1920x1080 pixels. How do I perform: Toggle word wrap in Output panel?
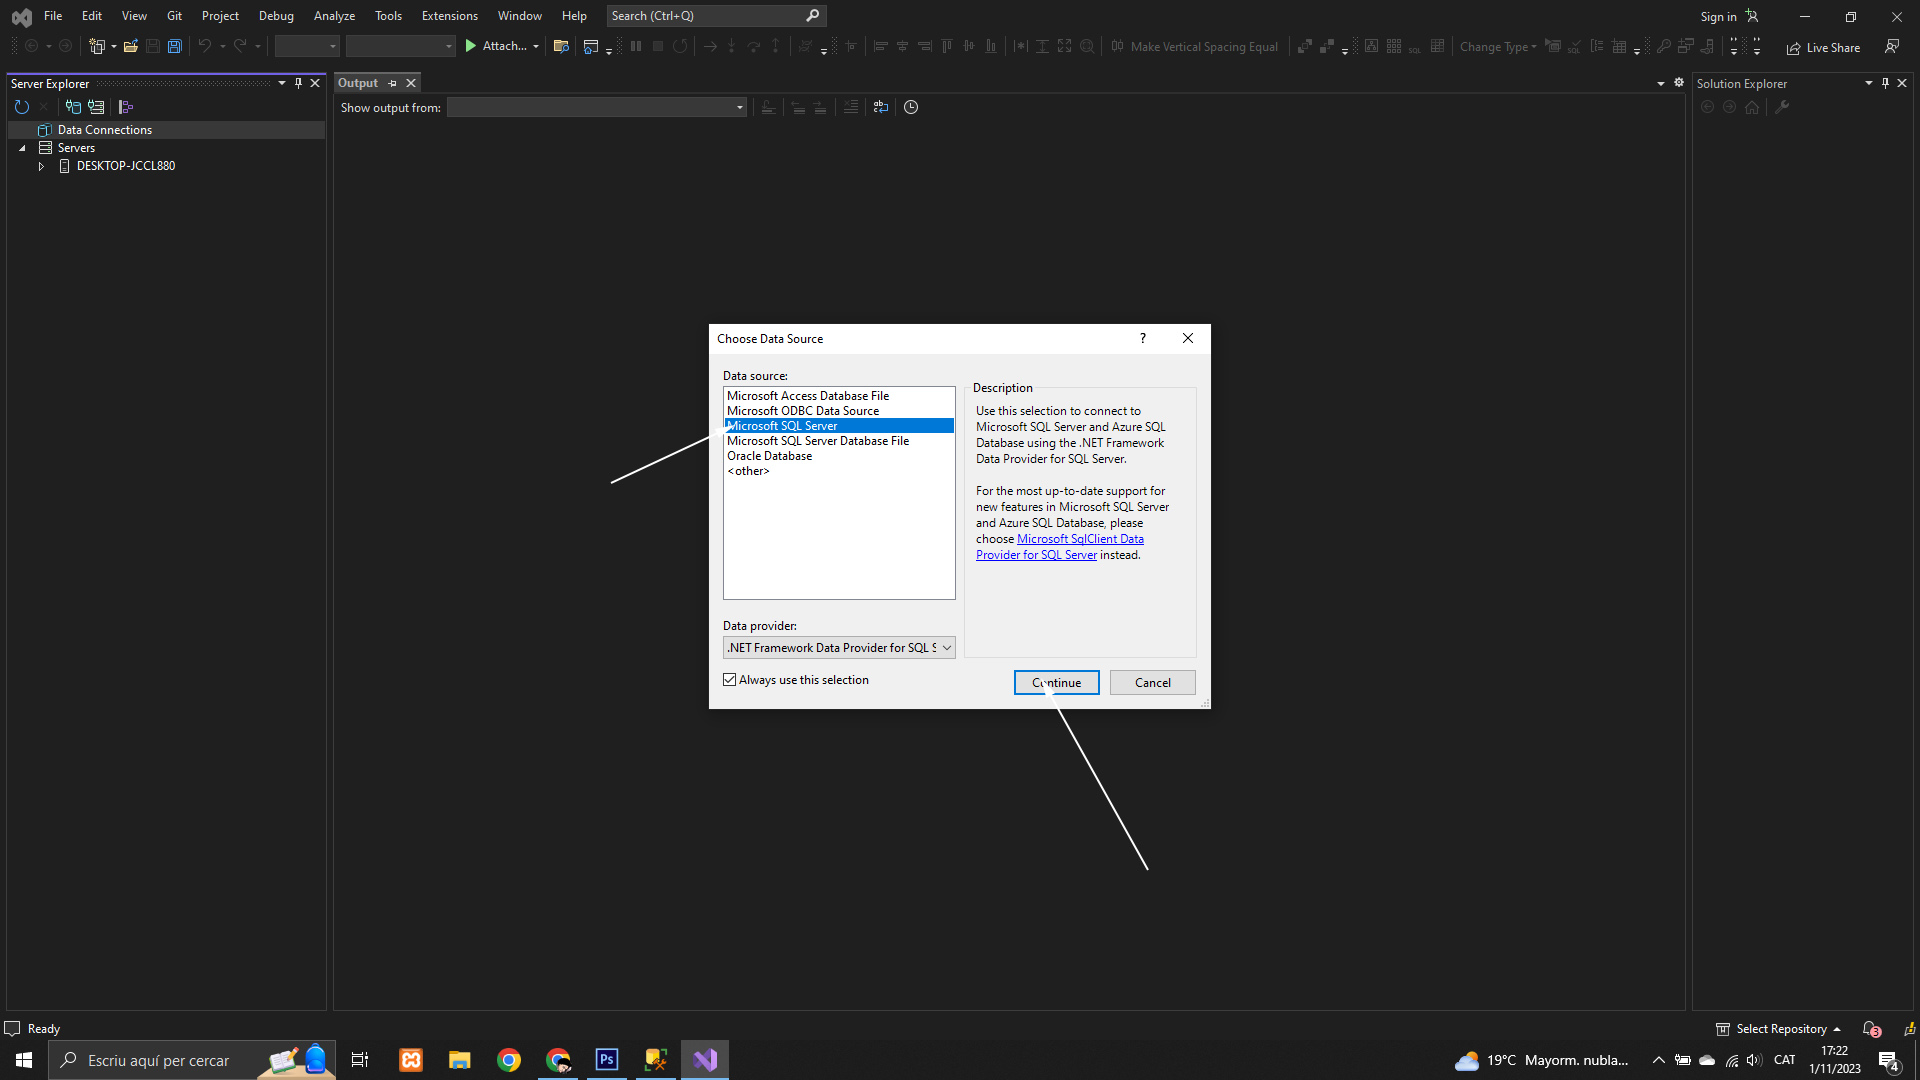880,107
